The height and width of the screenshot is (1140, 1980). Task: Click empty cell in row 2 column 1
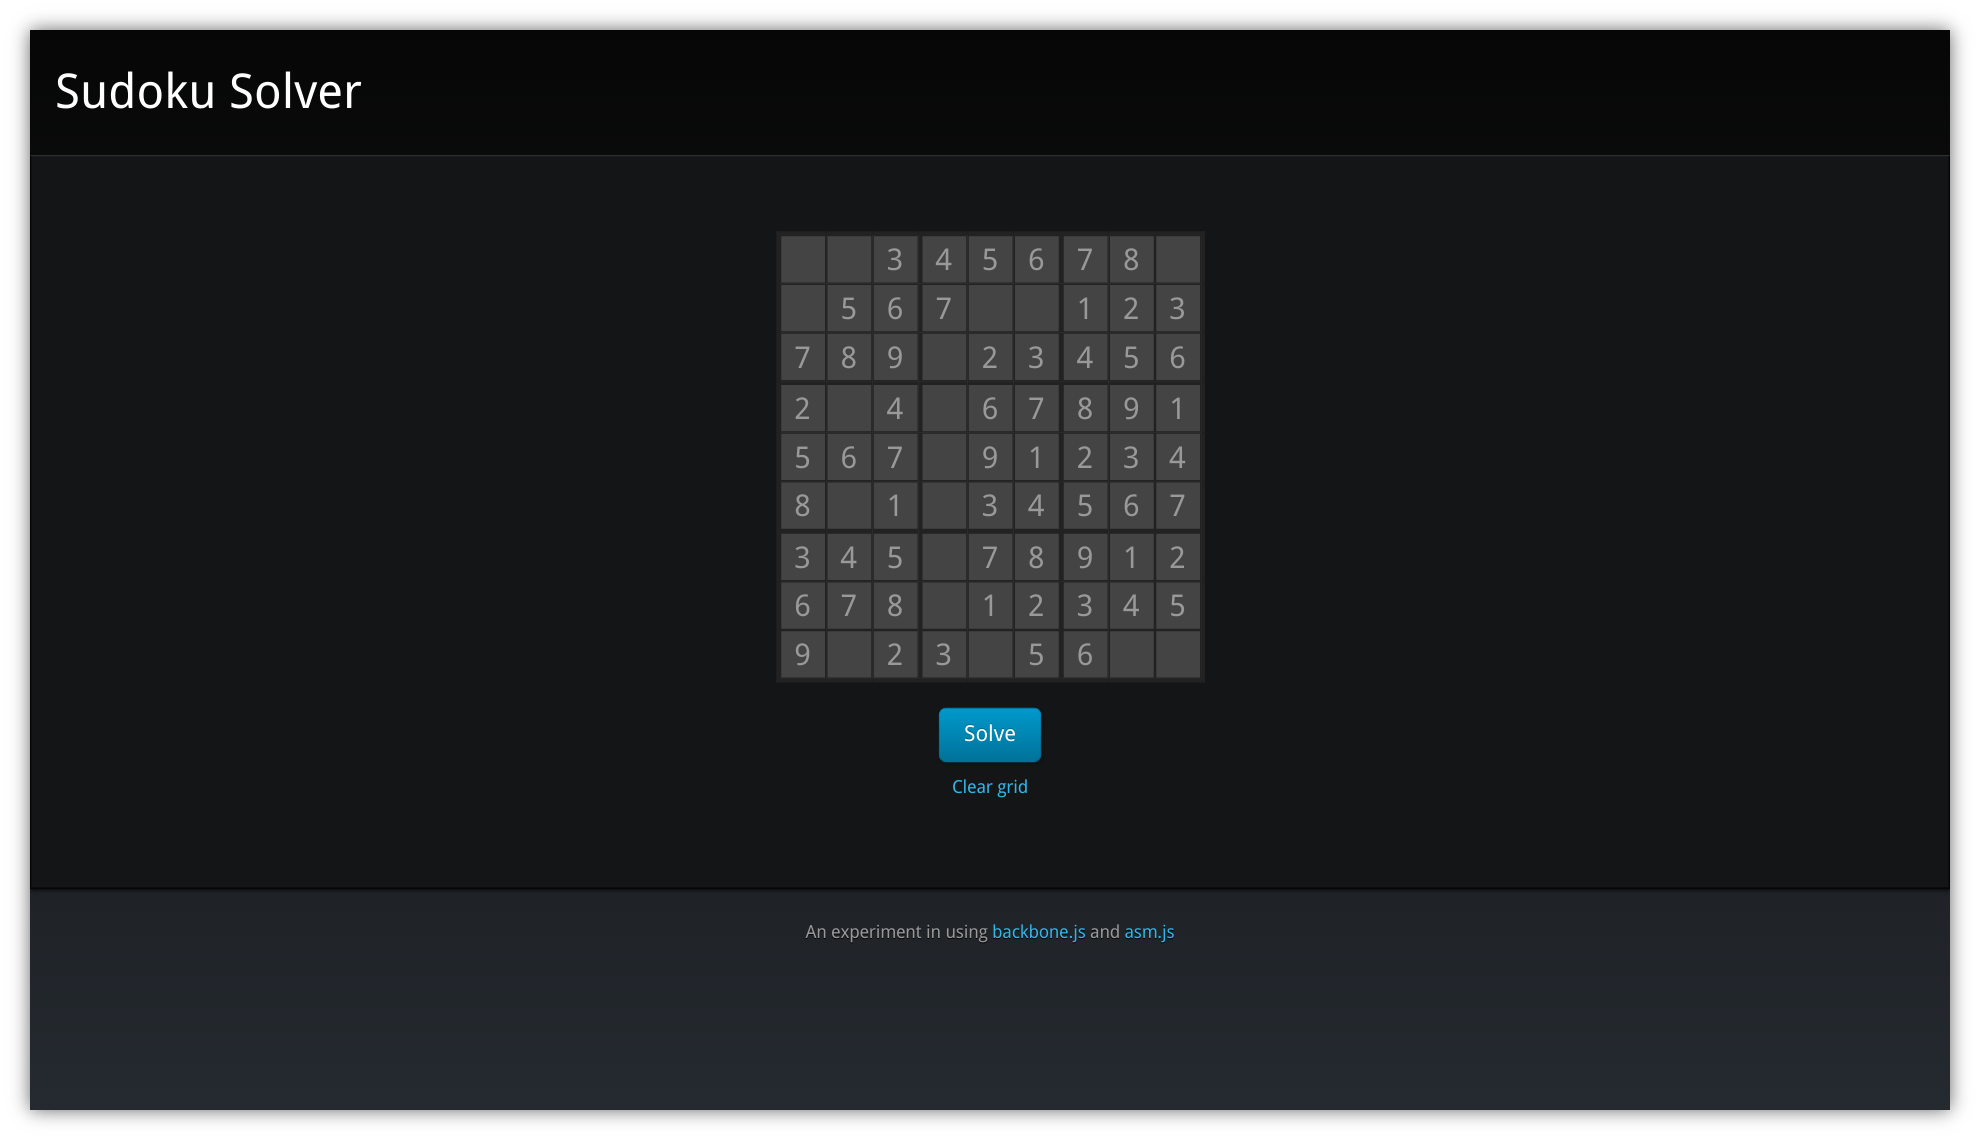click(x=802, y=307)
